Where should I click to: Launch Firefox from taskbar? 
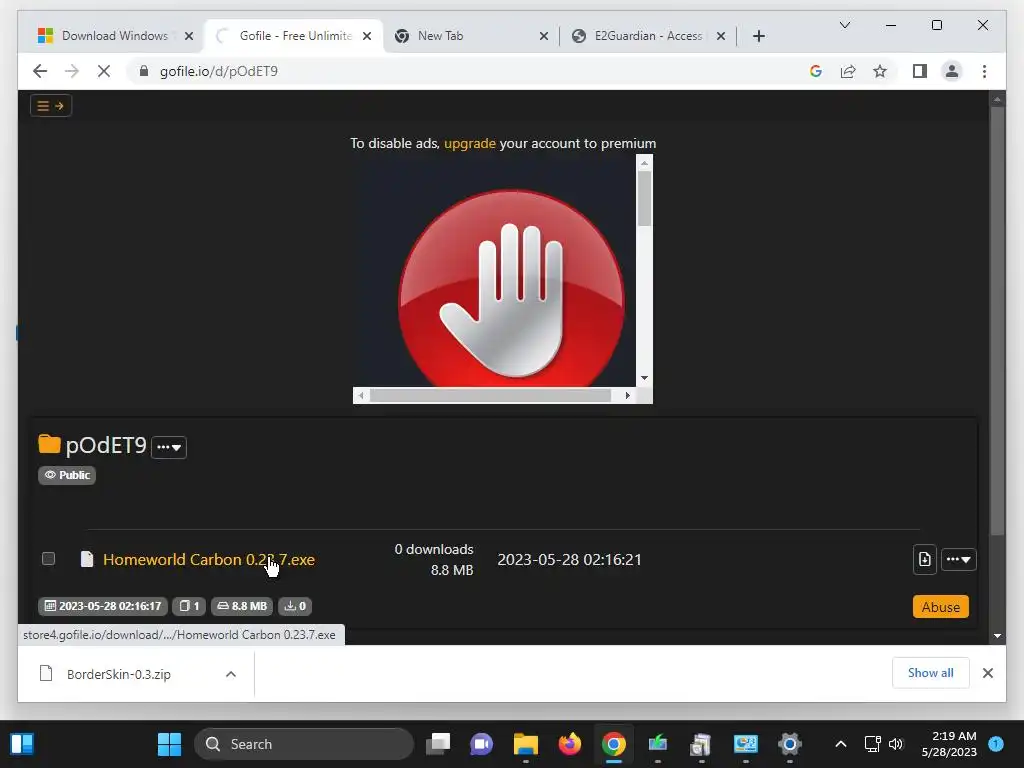[x=569, y=744]
